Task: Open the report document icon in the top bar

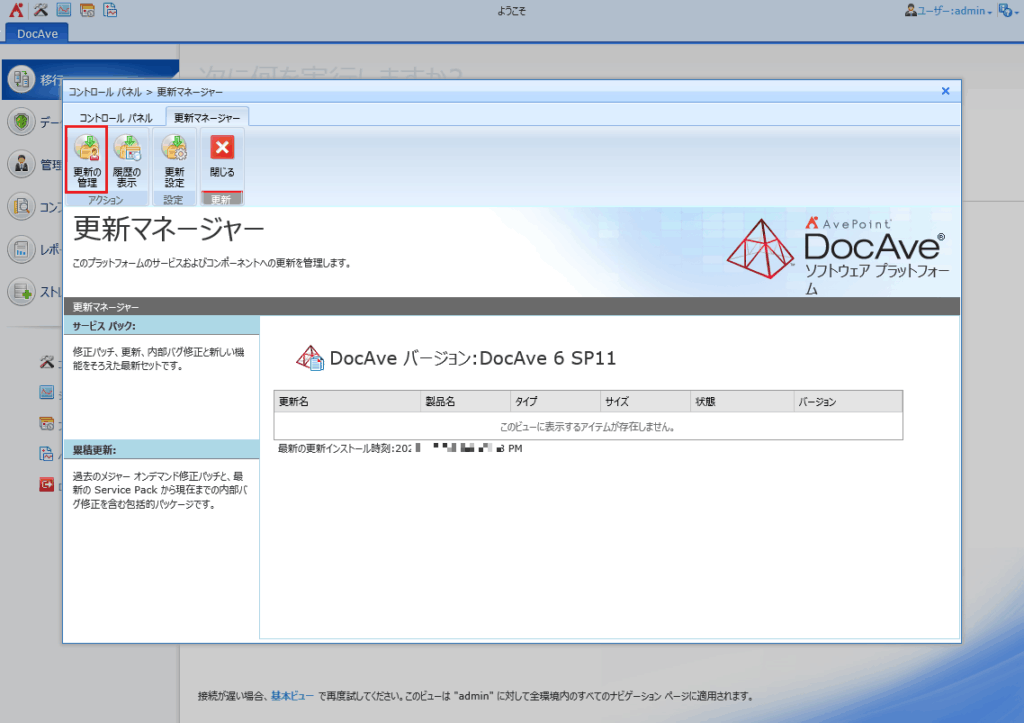Action: [x=110, y=10]
